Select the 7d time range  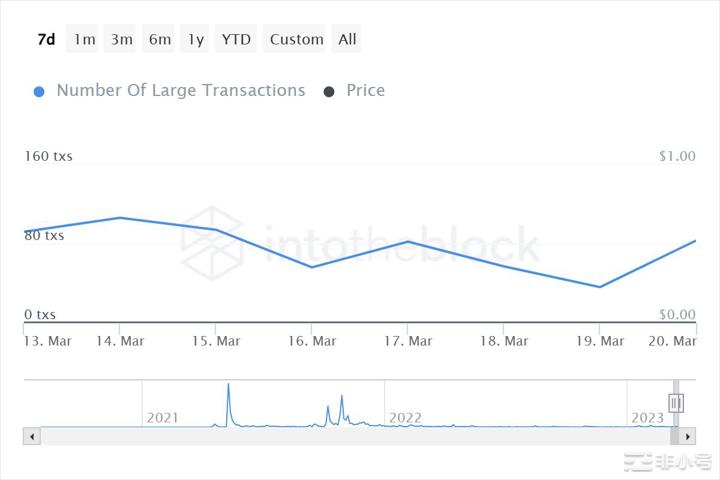46,40
